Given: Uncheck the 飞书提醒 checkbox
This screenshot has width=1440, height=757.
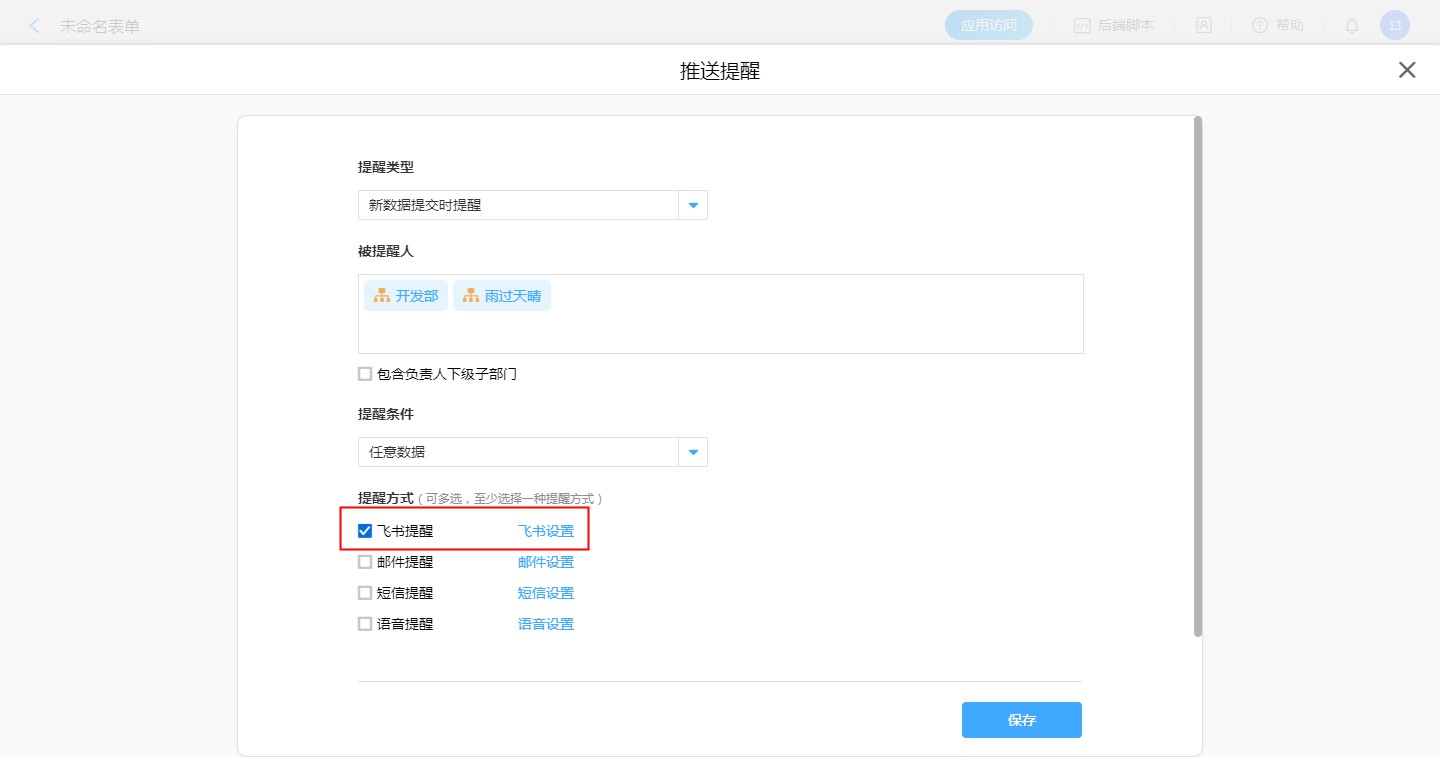Looking at the screenshot, I should (365, 531).
